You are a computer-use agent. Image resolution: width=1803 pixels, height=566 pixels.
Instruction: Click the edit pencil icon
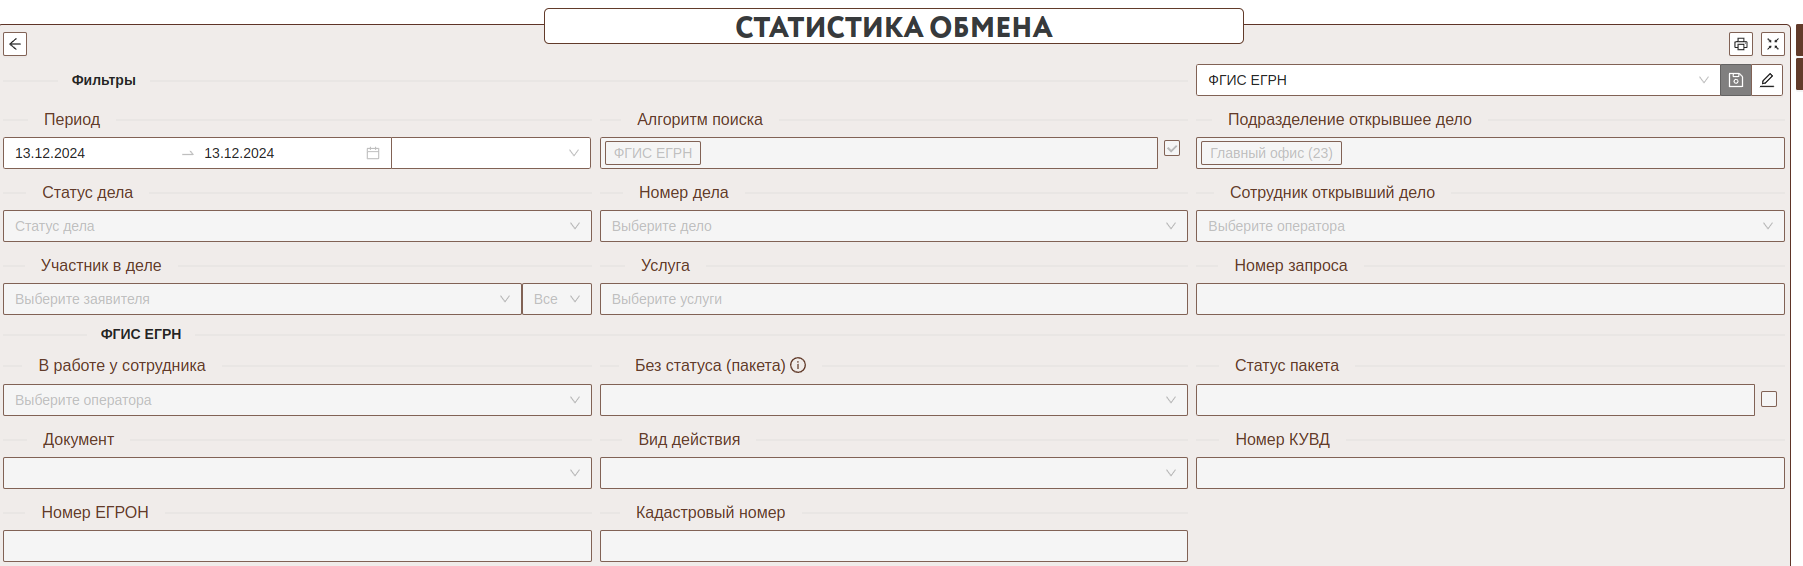click(1767, 80)
